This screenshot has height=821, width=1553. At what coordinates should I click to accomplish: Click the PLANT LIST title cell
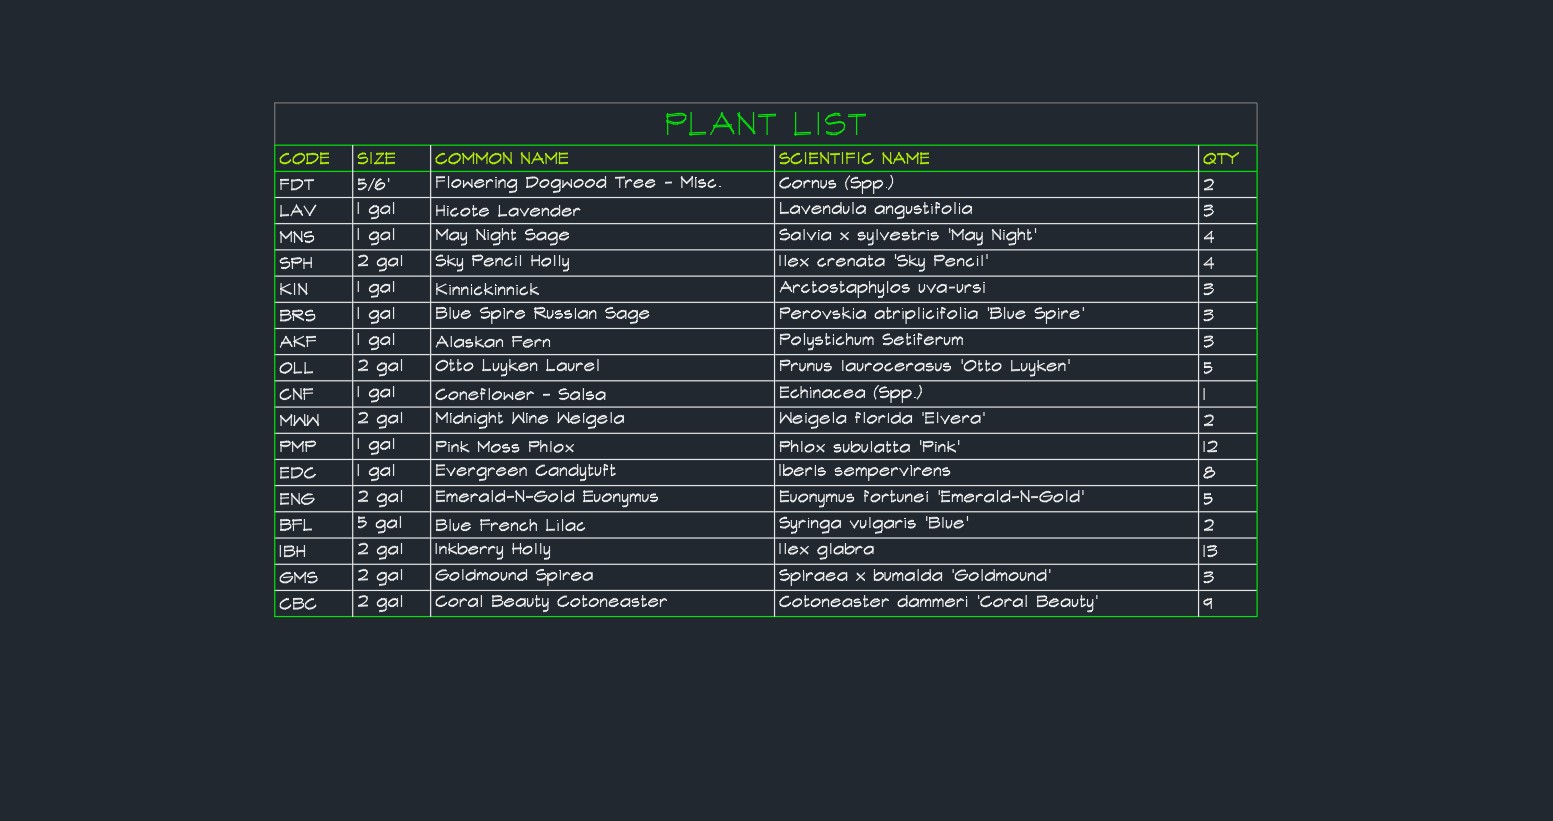tap(765, 124)
